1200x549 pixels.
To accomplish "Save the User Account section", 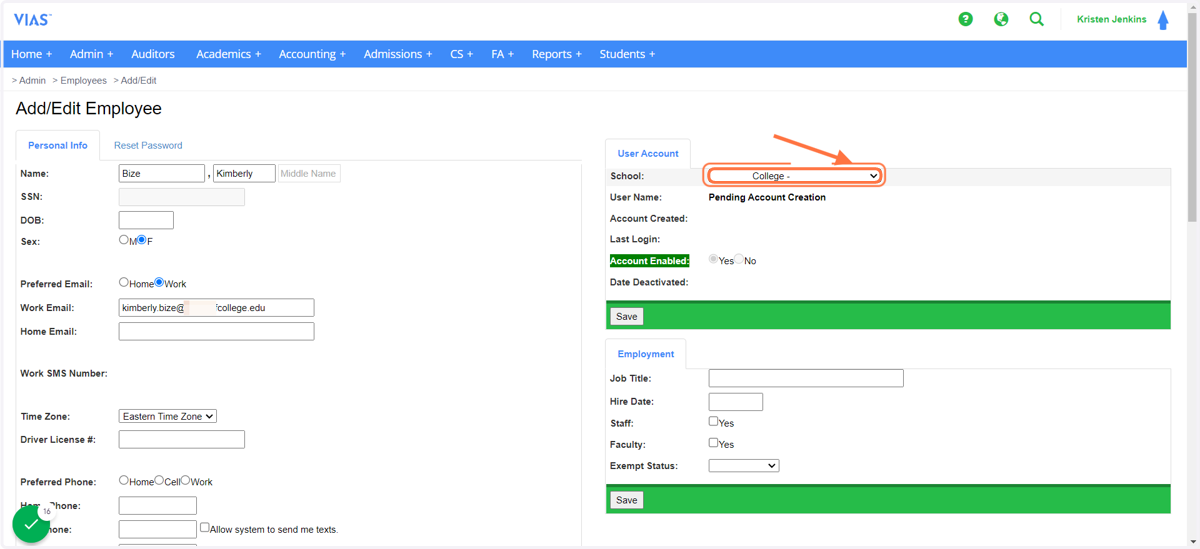I will coord(627,316).
